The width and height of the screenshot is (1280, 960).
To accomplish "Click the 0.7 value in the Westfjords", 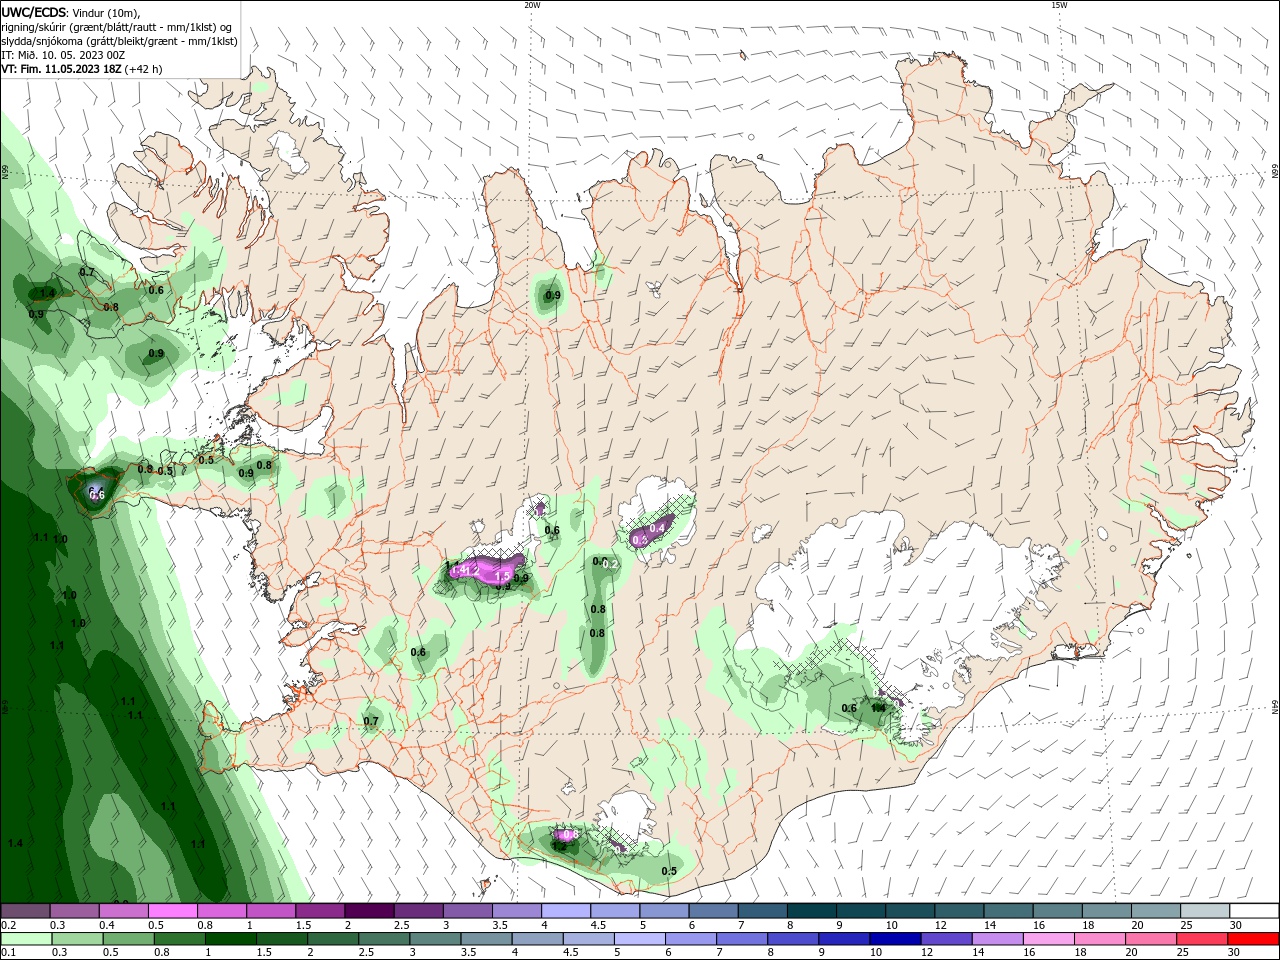I will (x=87, y=272).
